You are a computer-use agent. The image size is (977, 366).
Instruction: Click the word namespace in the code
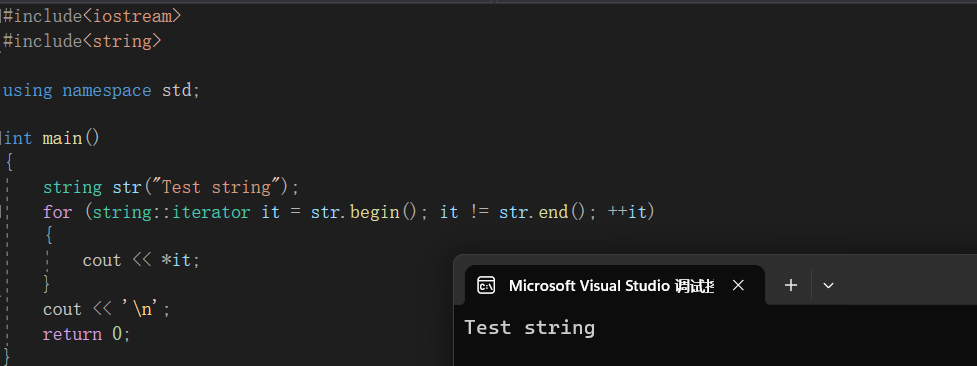pyautogui.click(x=107, y=90)
